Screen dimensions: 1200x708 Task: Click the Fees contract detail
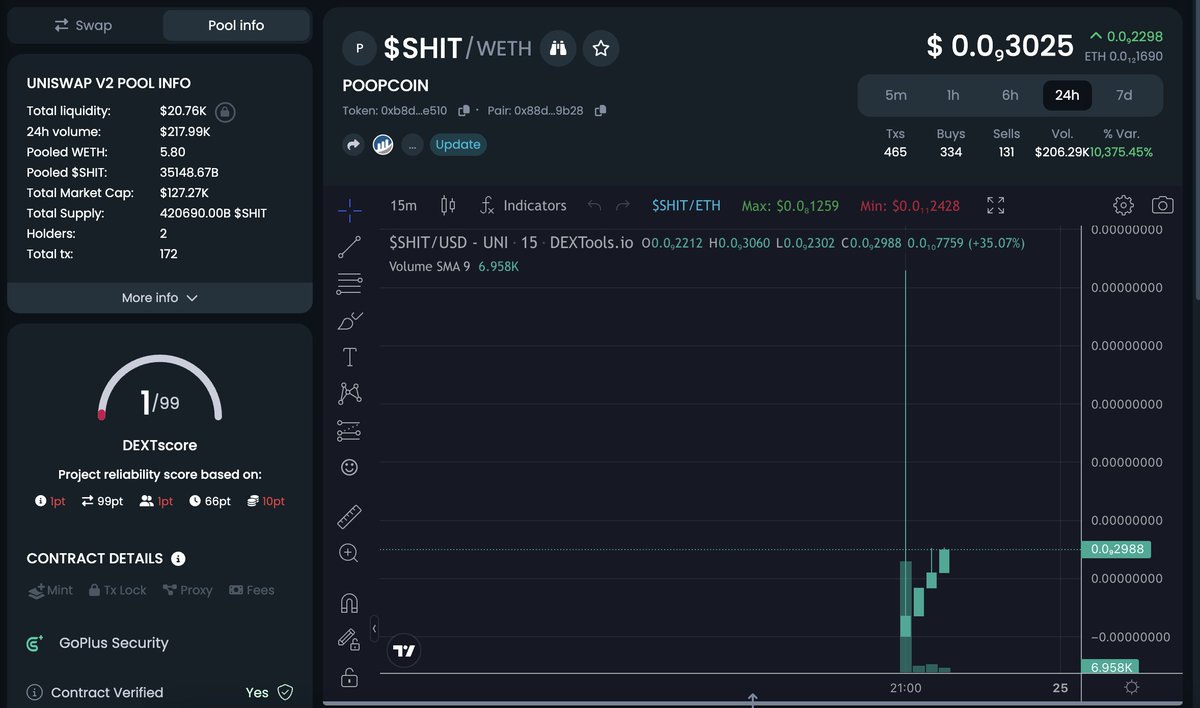point(252,590)
